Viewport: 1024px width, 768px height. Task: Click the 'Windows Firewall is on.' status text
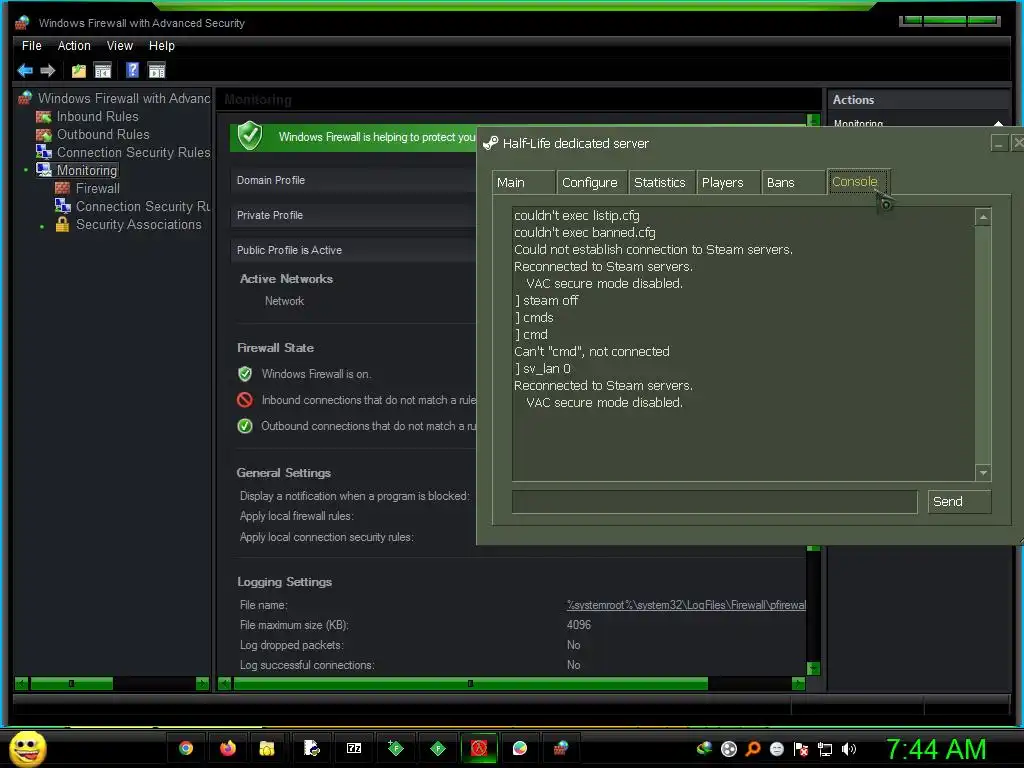click(x=316, y=374)
